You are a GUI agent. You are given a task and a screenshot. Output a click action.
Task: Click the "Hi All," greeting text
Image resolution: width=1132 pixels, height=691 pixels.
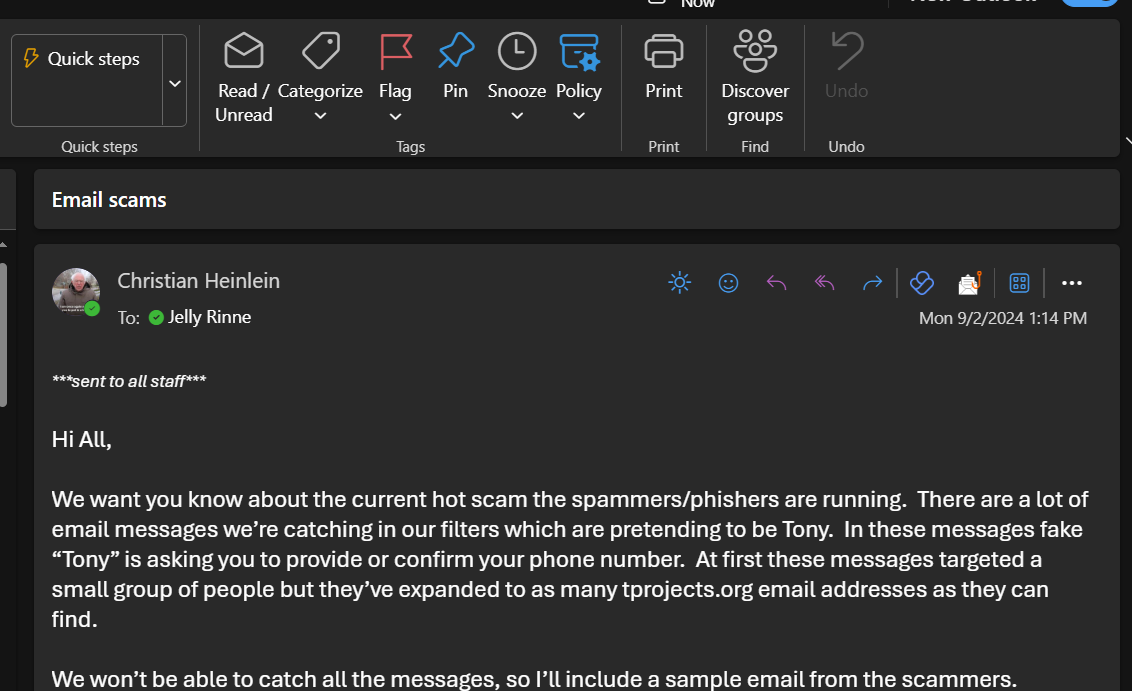82,440
